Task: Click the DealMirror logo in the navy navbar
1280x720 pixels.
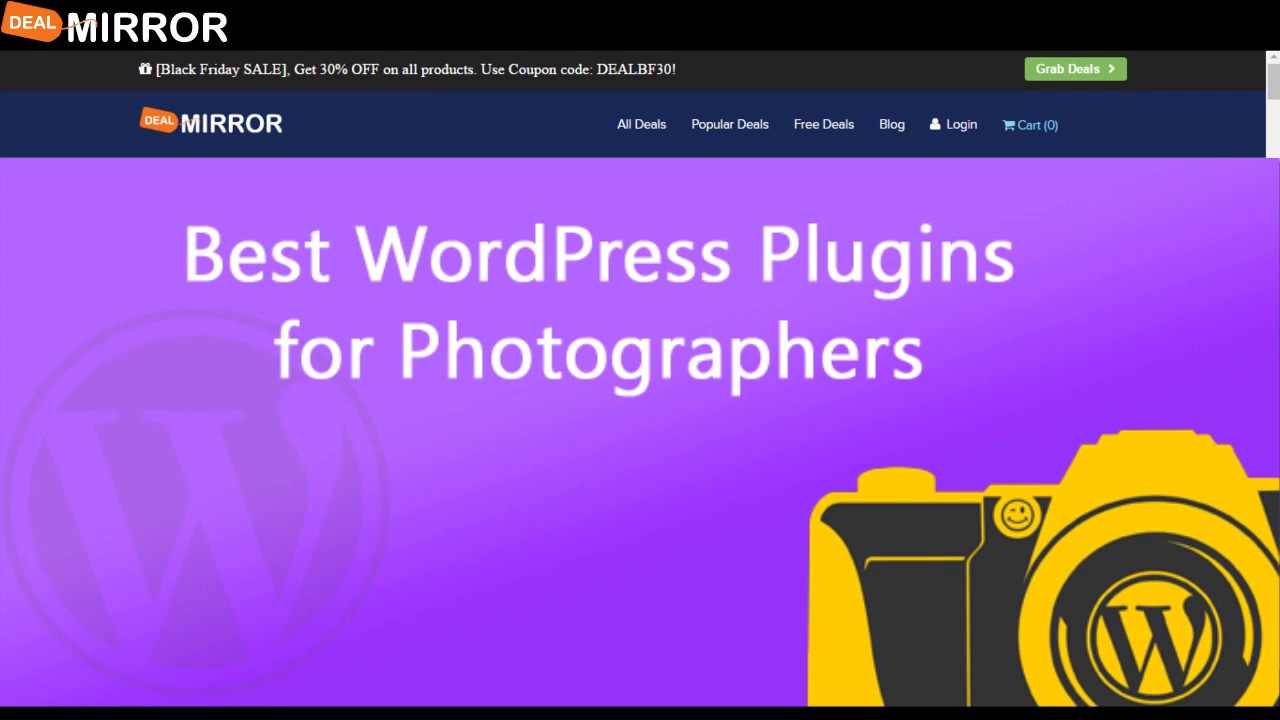Action: pos(211,122)
